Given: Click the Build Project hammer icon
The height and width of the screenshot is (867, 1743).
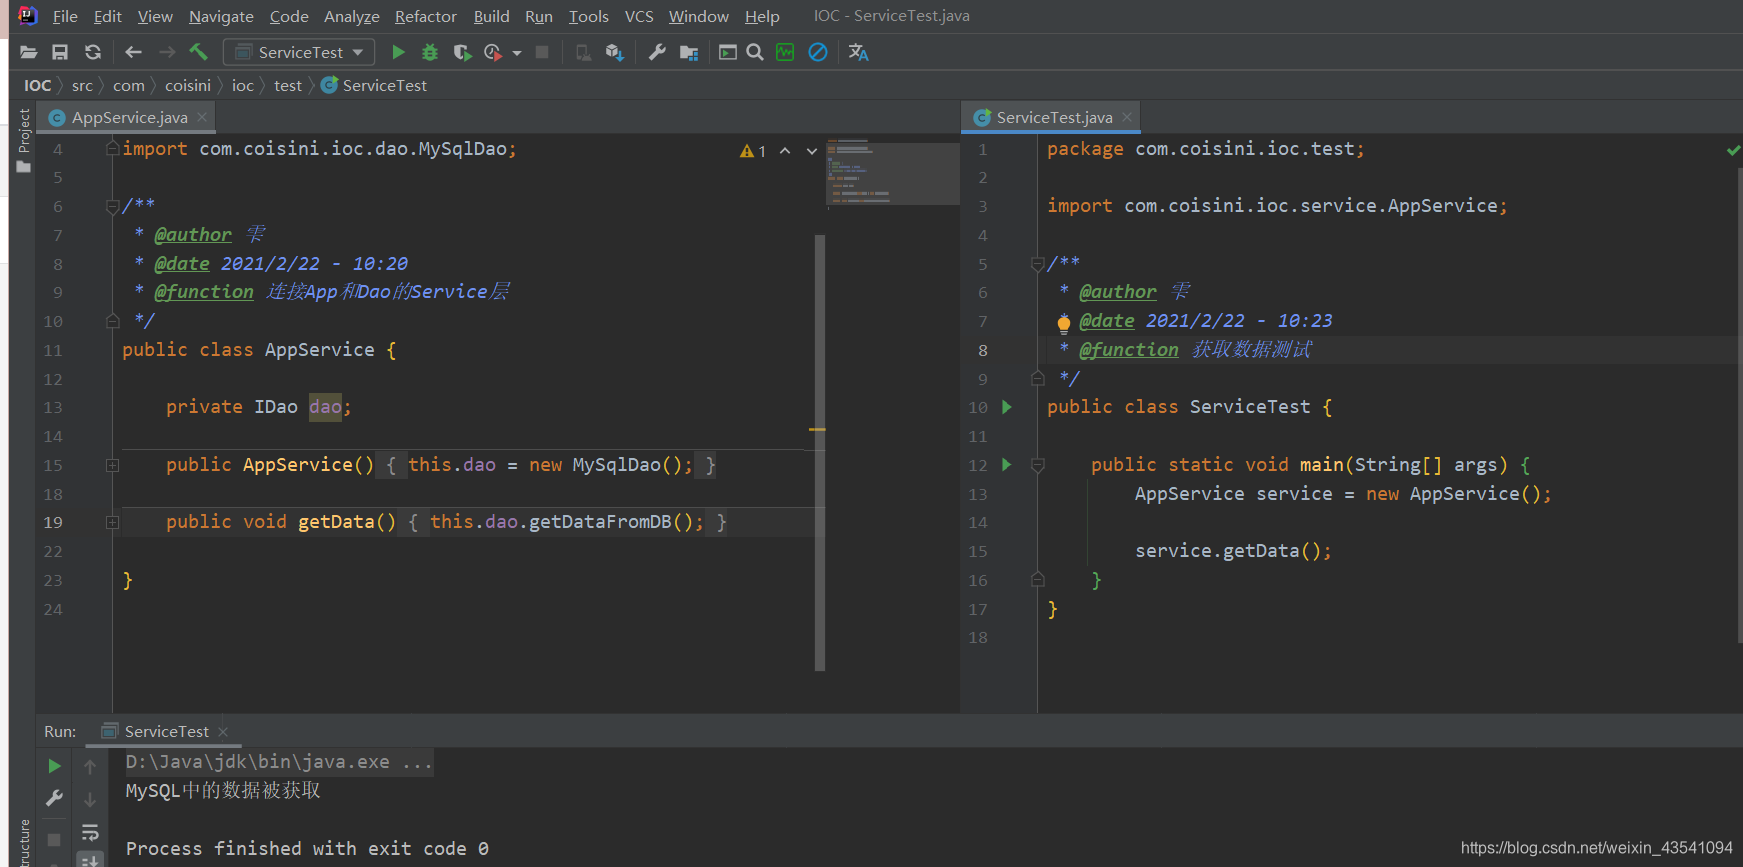Looking at the screenshot, I should click(x=199, y=52).
